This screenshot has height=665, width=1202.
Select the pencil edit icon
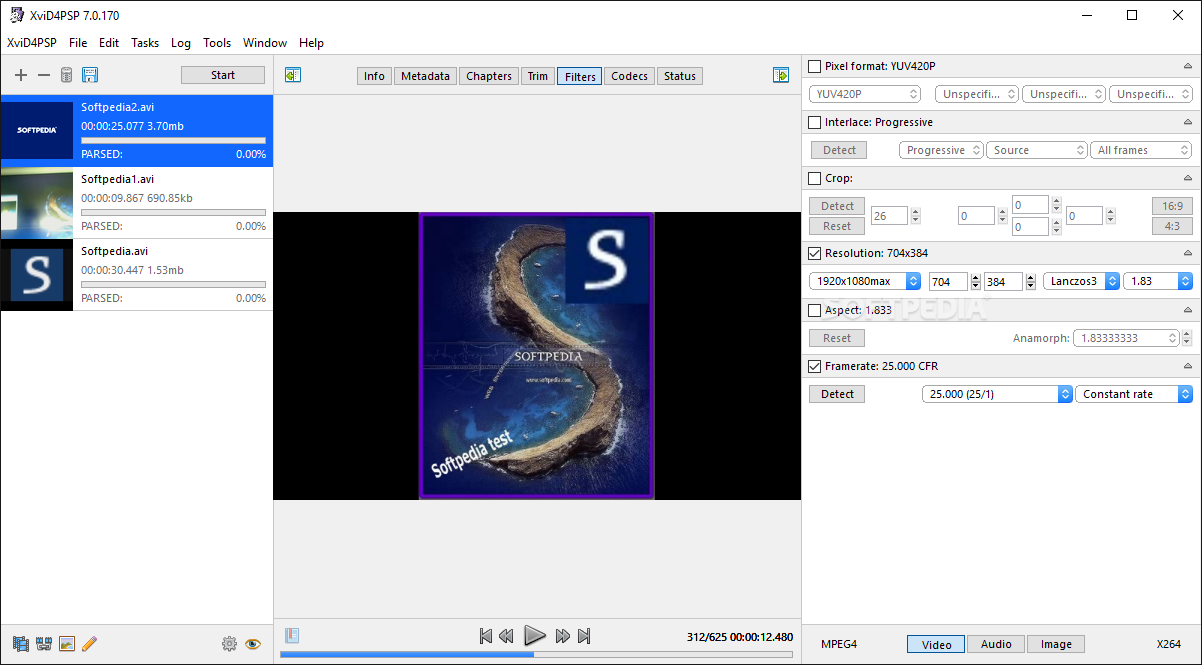pyautogui.click(x=90, y=644)
